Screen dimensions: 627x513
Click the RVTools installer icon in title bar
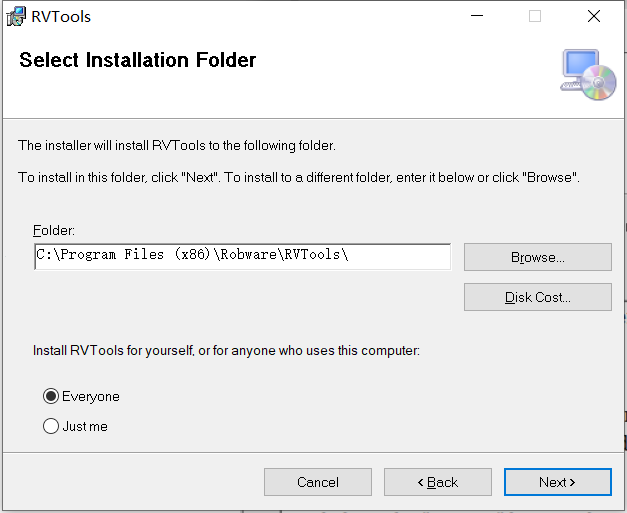point(16,16)
